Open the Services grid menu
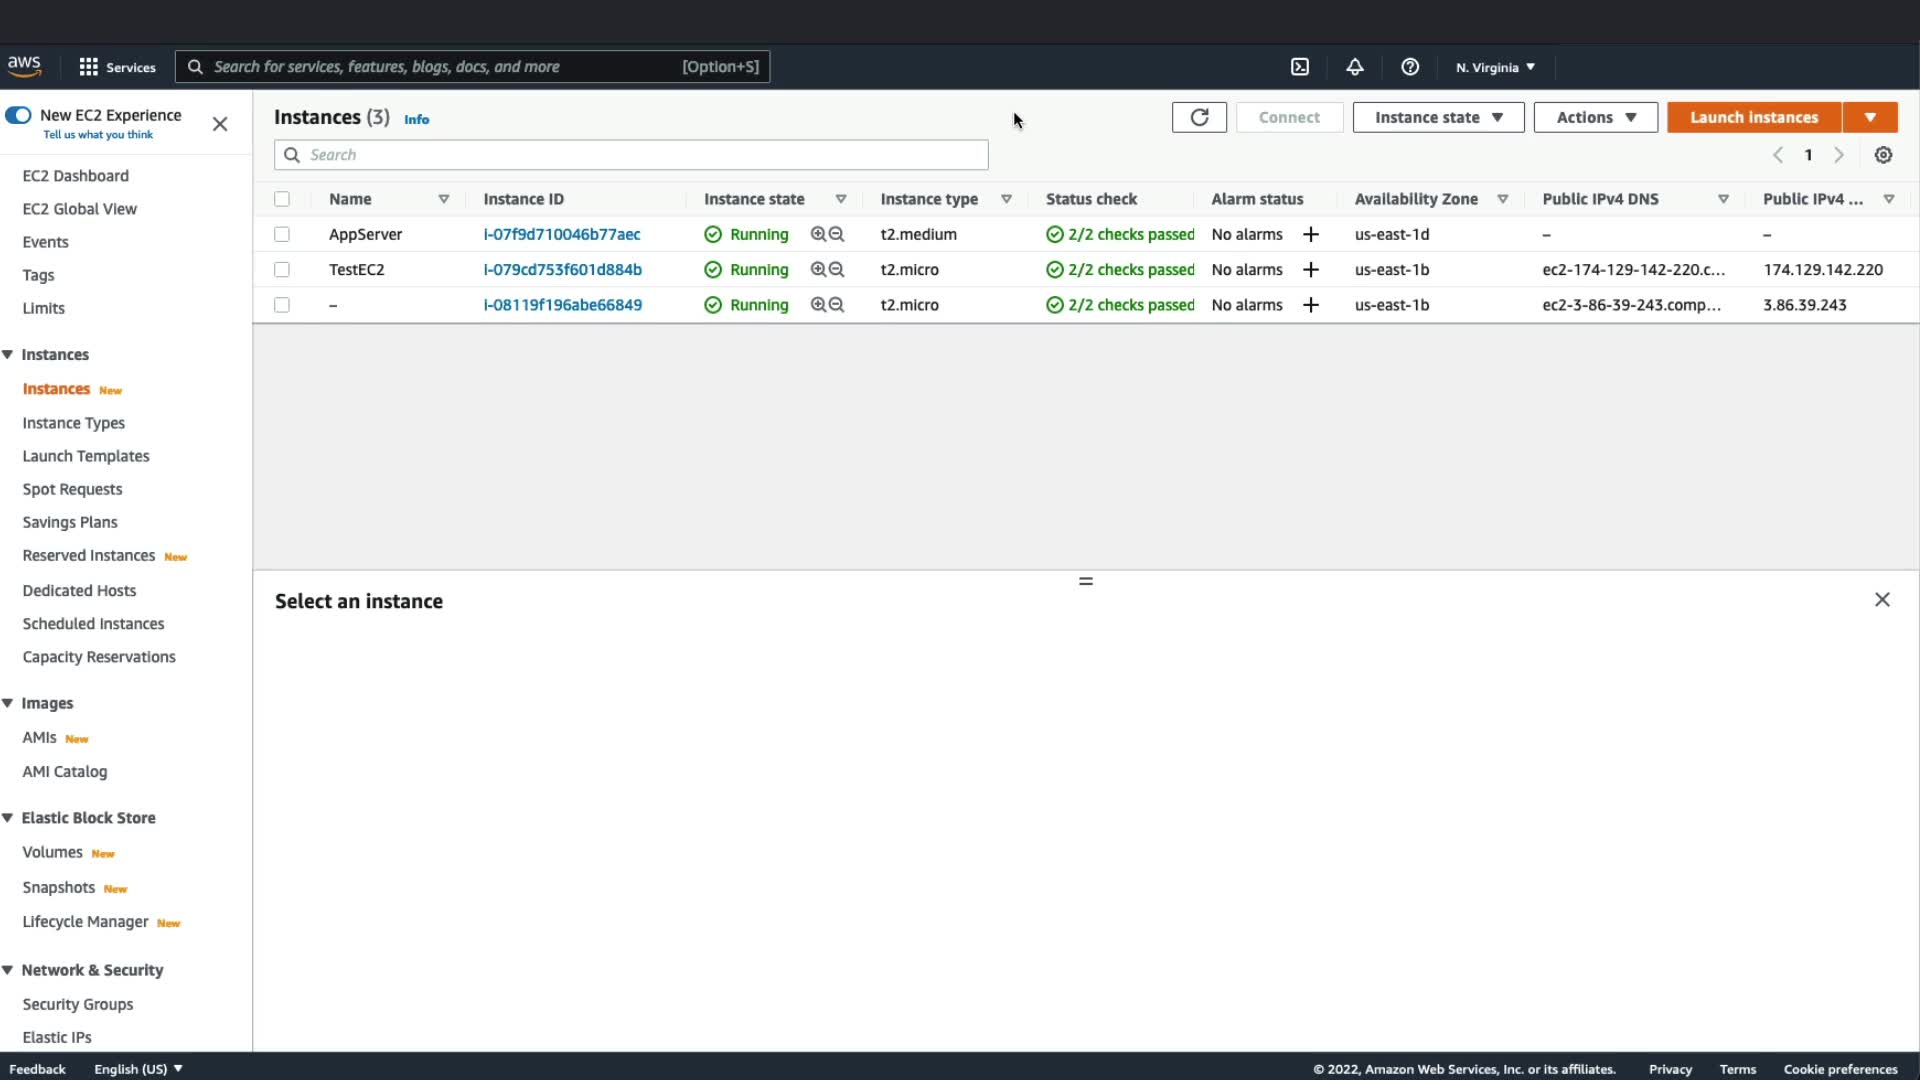The height and width of the screenshot is (1080, 1920). coord(89,67)
